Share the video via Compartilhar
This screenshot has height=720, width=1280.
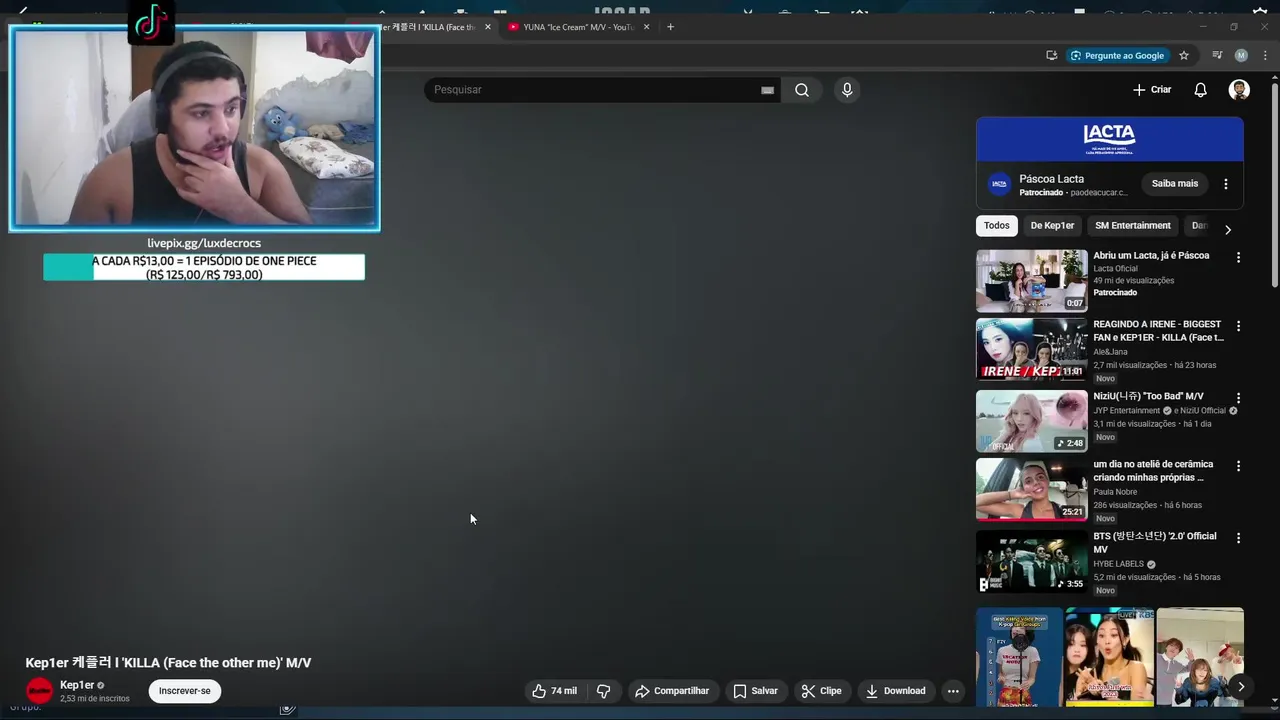pyautogui.click(x=672, y=691)
